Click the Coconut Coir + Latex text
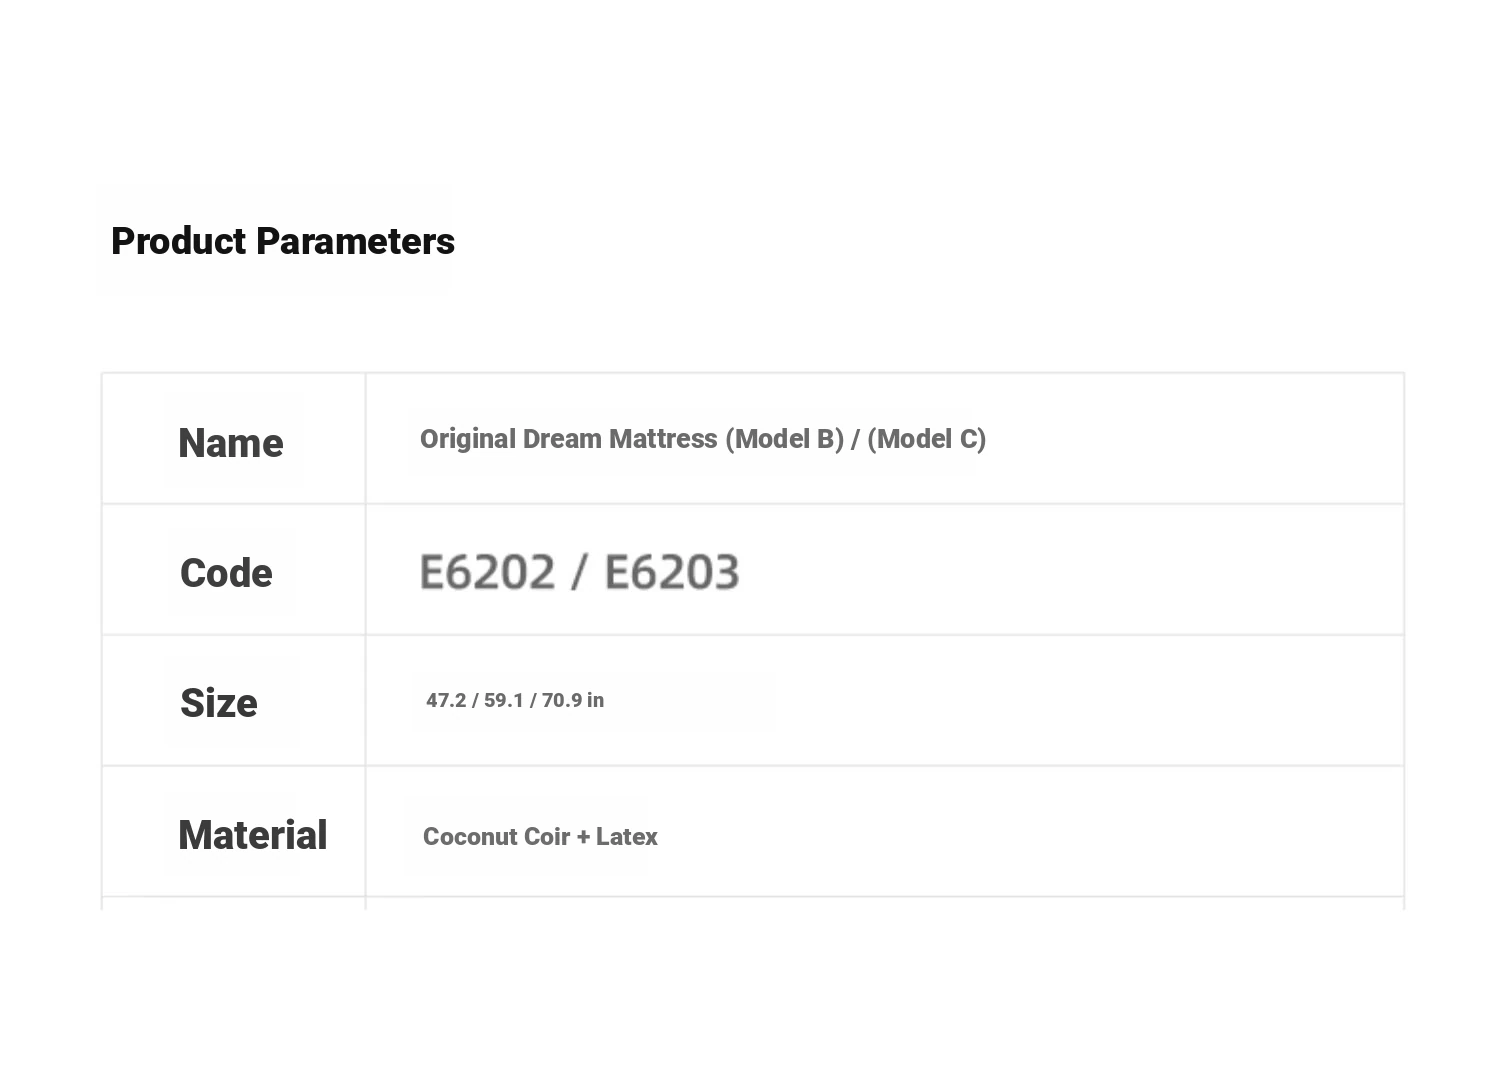This screenshot has height=1086, width=1500. click(540, 837)
